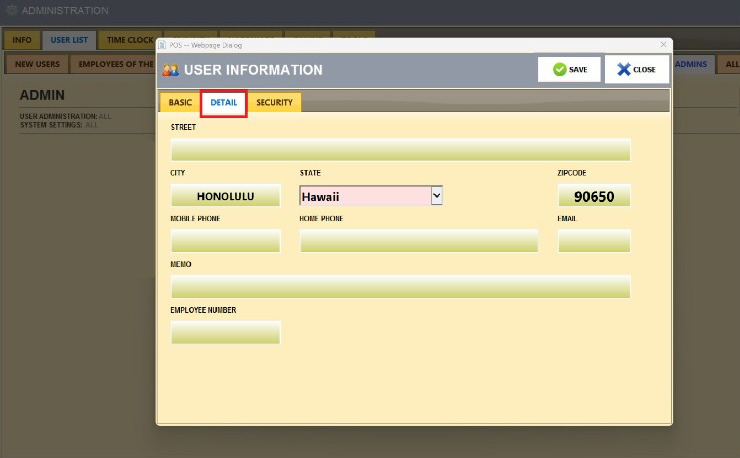
Task: Click the User Information people icon
Action: [x=170, y=70]
